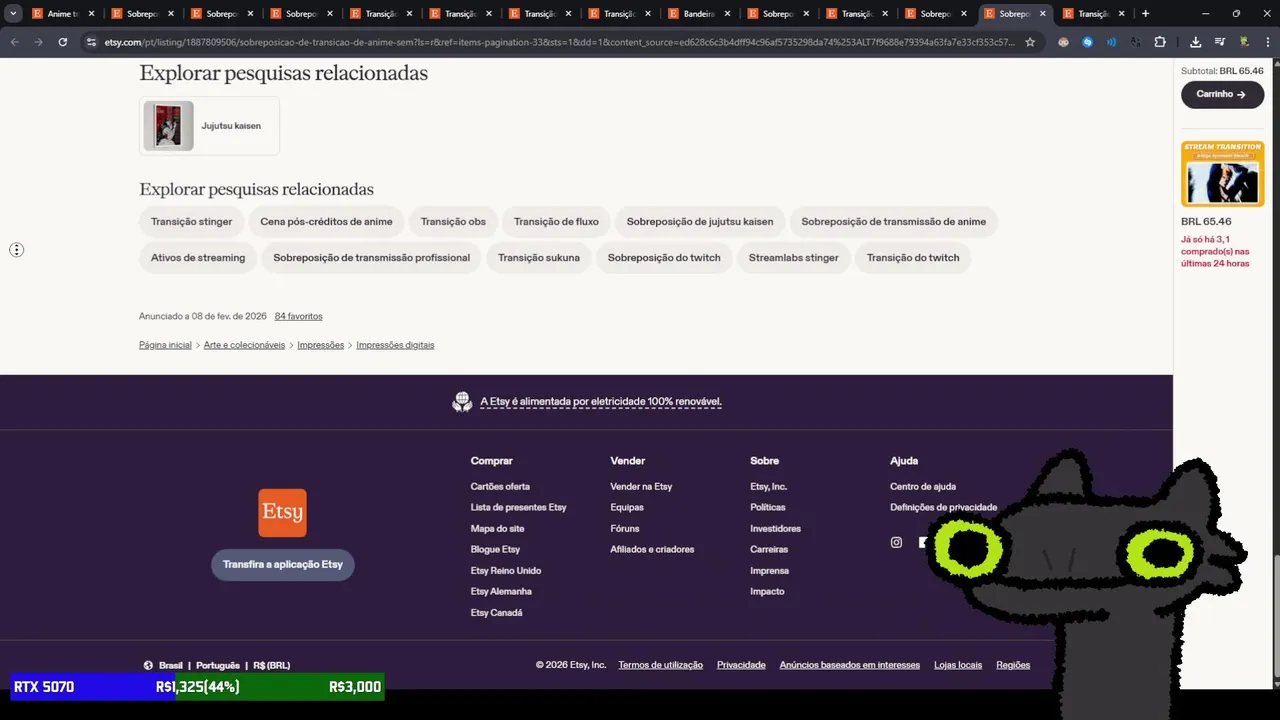Select the Transição stinger chip

[191, 222]
